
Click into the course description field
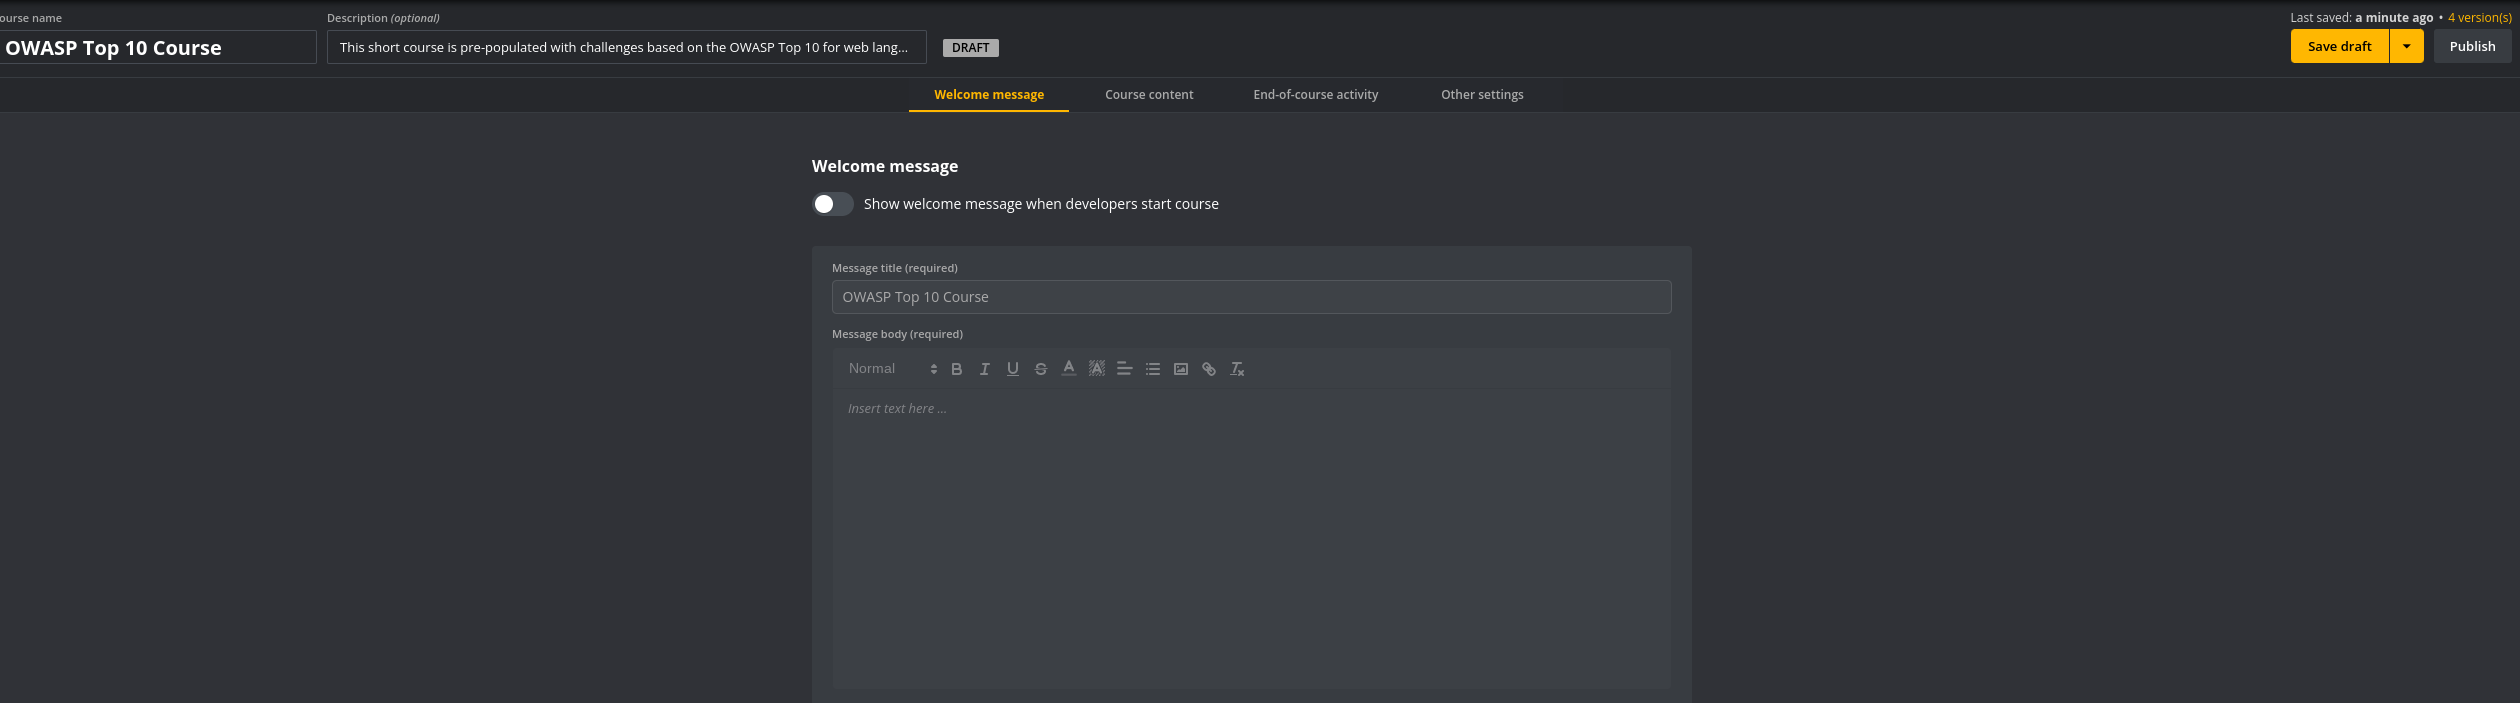pos(627,47)
